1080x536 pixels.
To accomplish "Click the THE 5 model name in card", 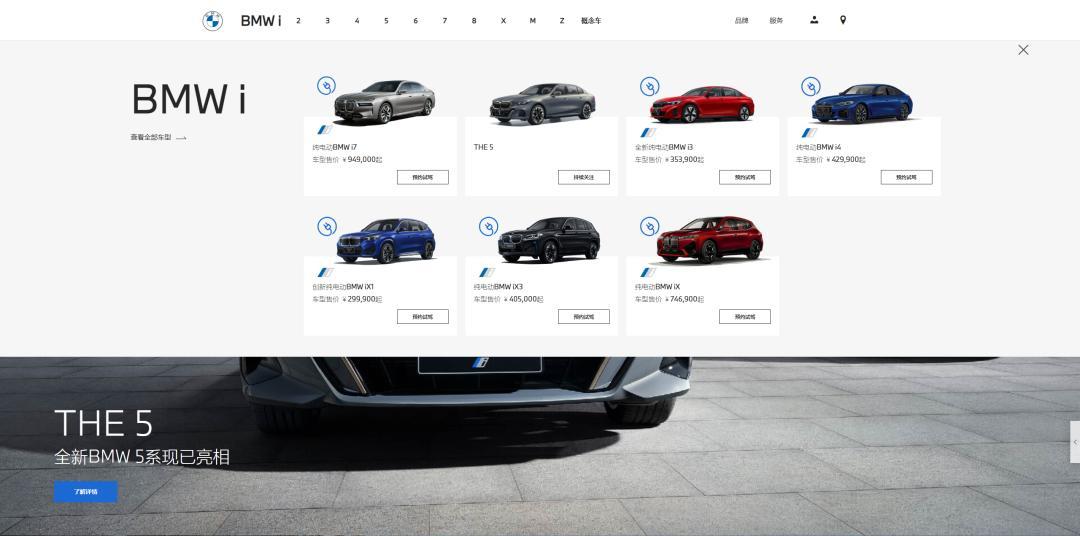I will pyautogui.click(x=484, y=147).
